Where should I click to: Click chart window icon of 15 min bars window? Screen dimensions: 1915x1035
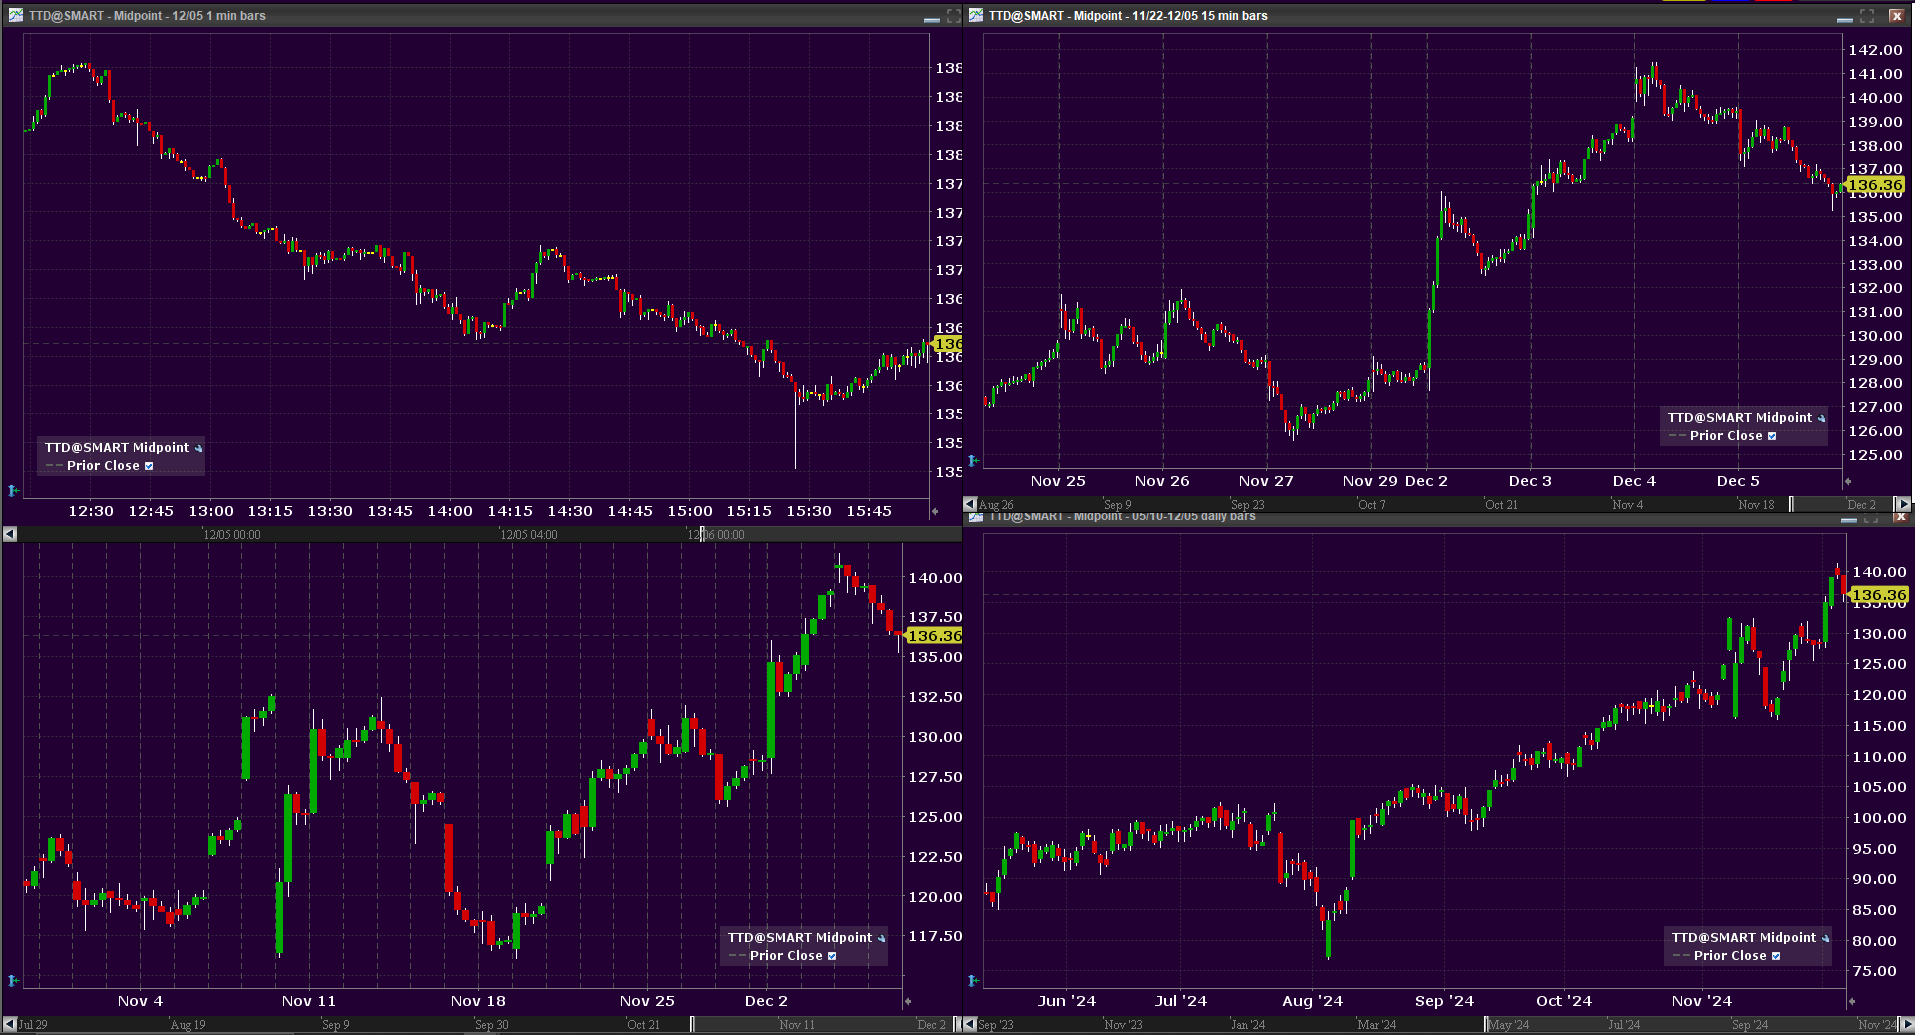coord(976,15)
